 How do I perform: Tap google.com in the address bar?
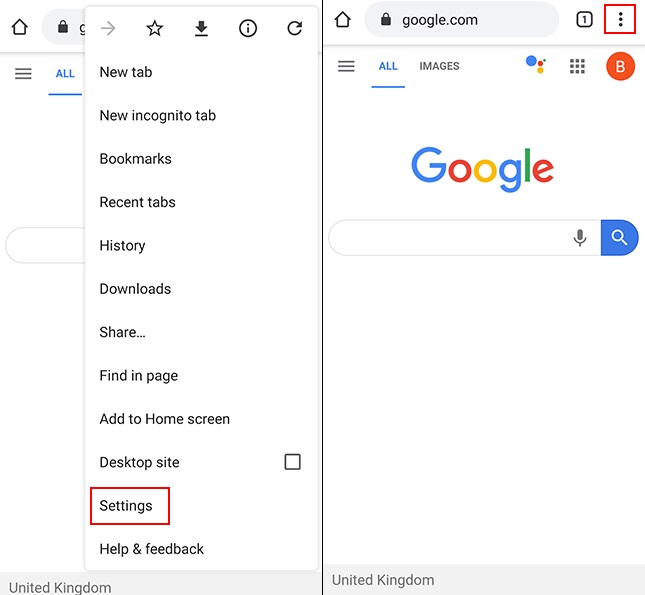440,20
